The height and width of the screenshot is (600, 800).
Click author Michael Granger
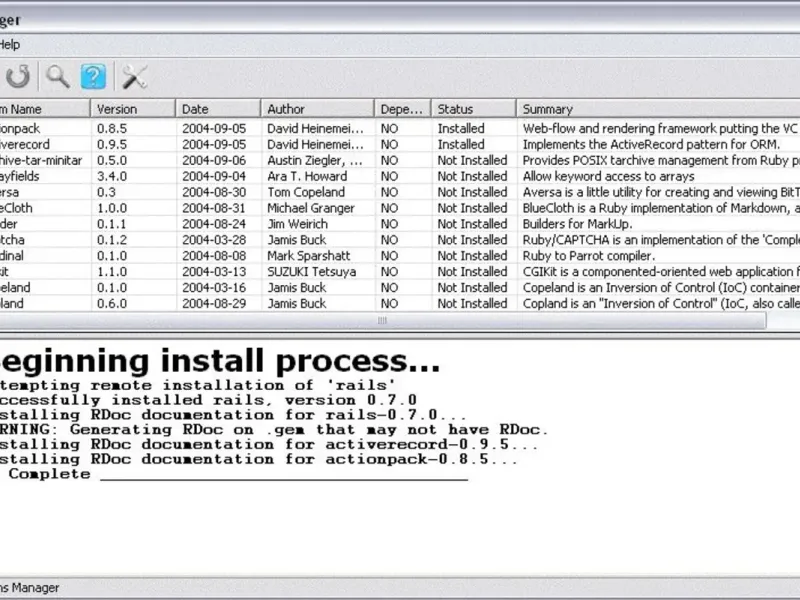(311, 208)
